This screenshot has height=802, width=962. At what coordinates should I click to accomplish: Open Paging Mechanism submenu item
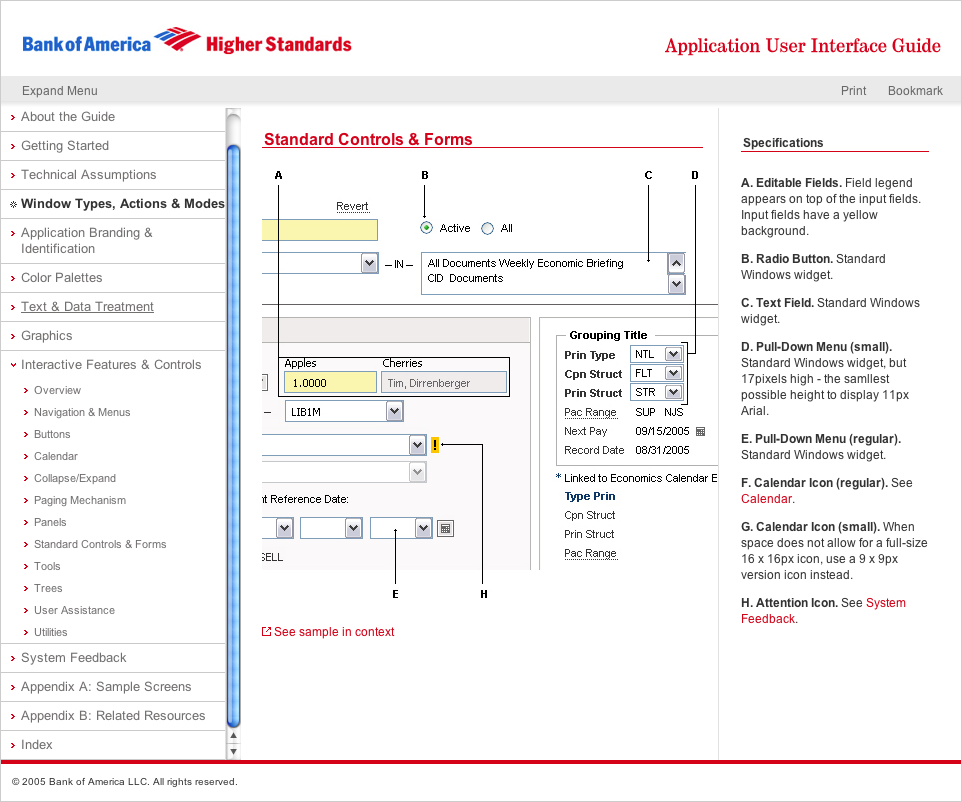tap(80, 501)
